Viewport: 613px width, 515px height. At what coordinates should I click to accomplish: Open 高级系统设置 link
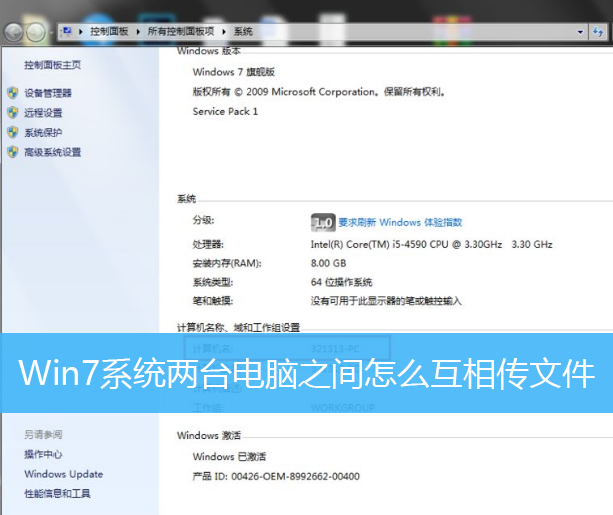click(53, 152)
